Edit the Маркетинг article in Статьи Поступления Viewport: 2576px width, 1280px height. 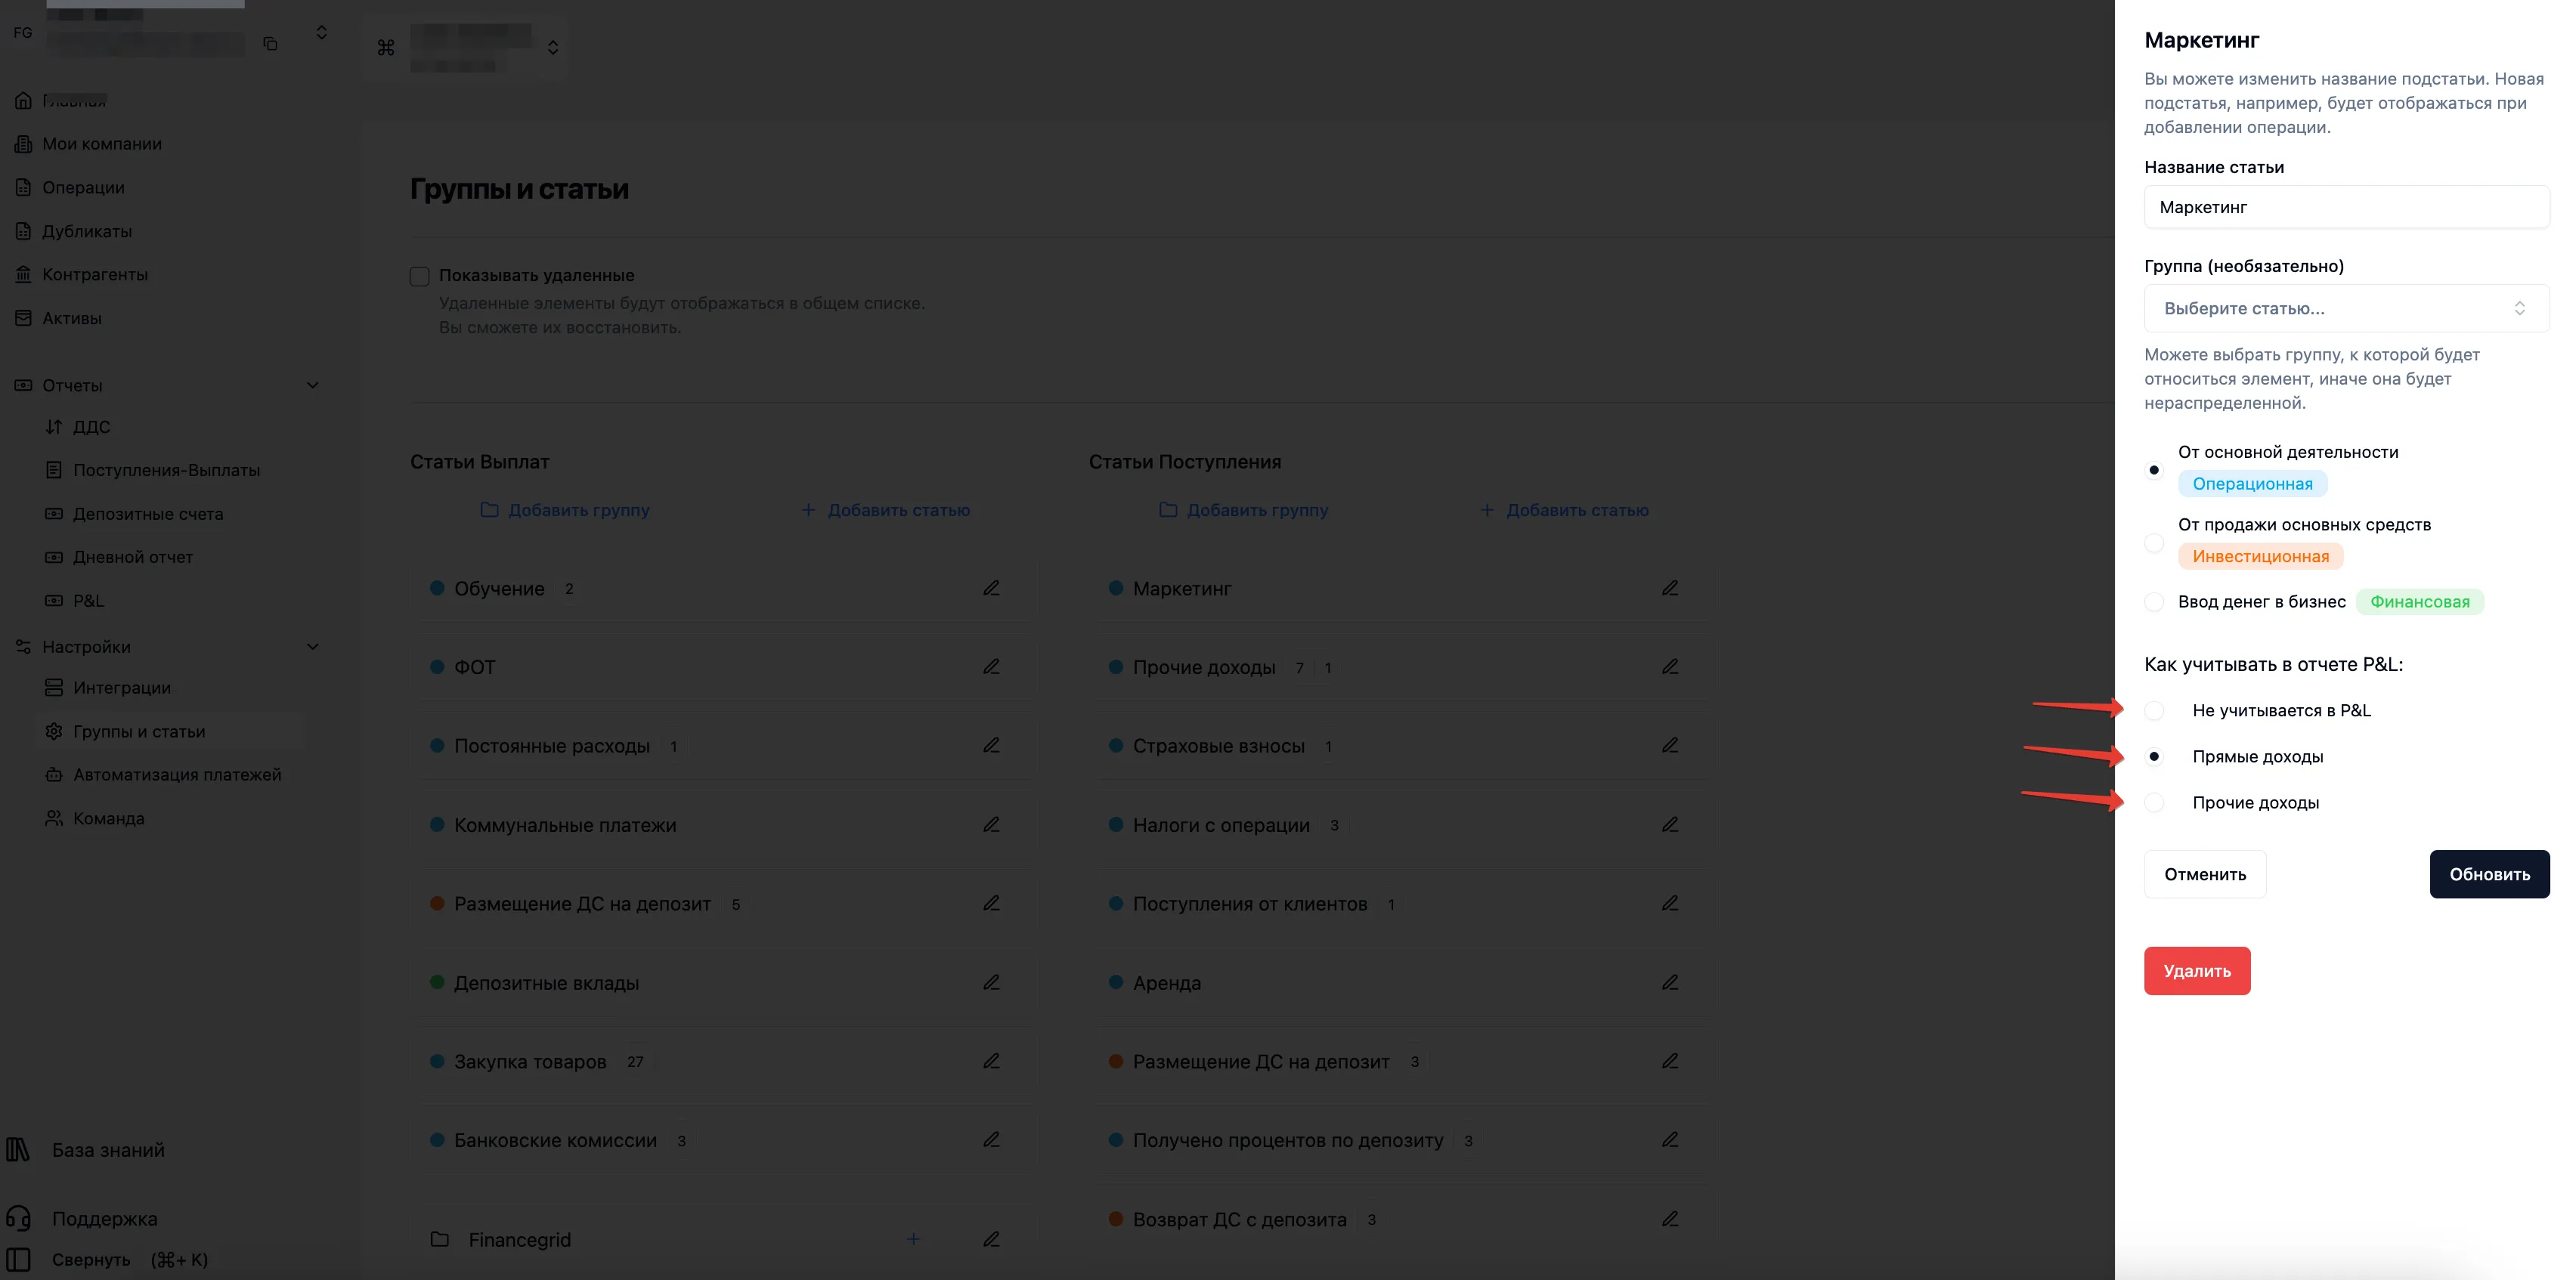pyautogui.click(x=1670, y=588)
